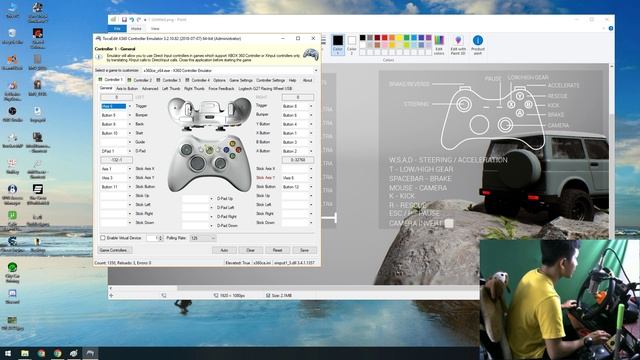This screenshot has width=640, height=360.
Task: Open Options tab
Action: point(219,80)
